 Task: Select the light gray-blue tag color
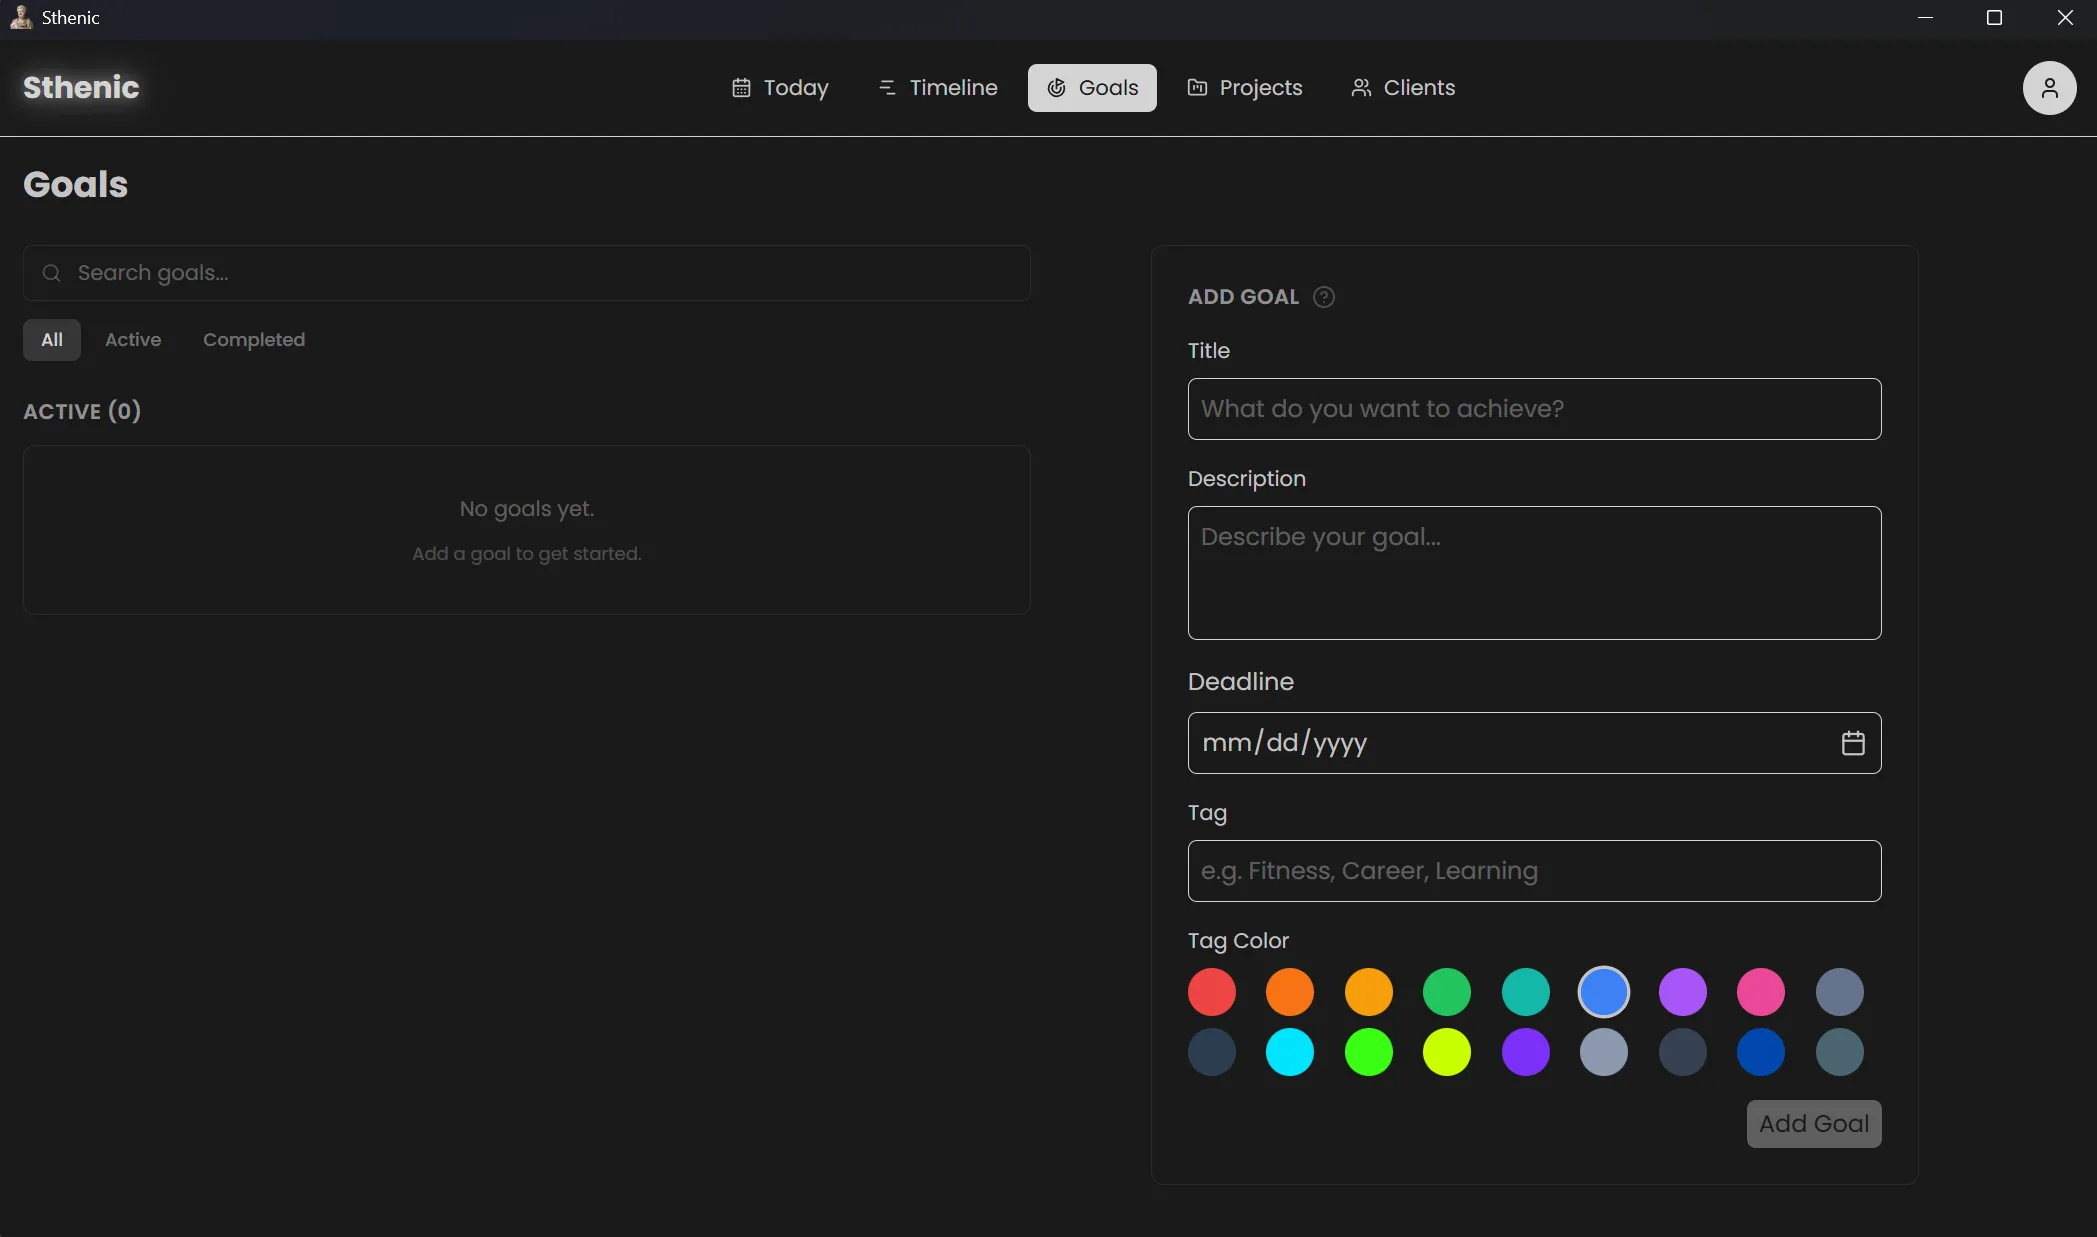pyautogui.click(x=1604, y=1052)
